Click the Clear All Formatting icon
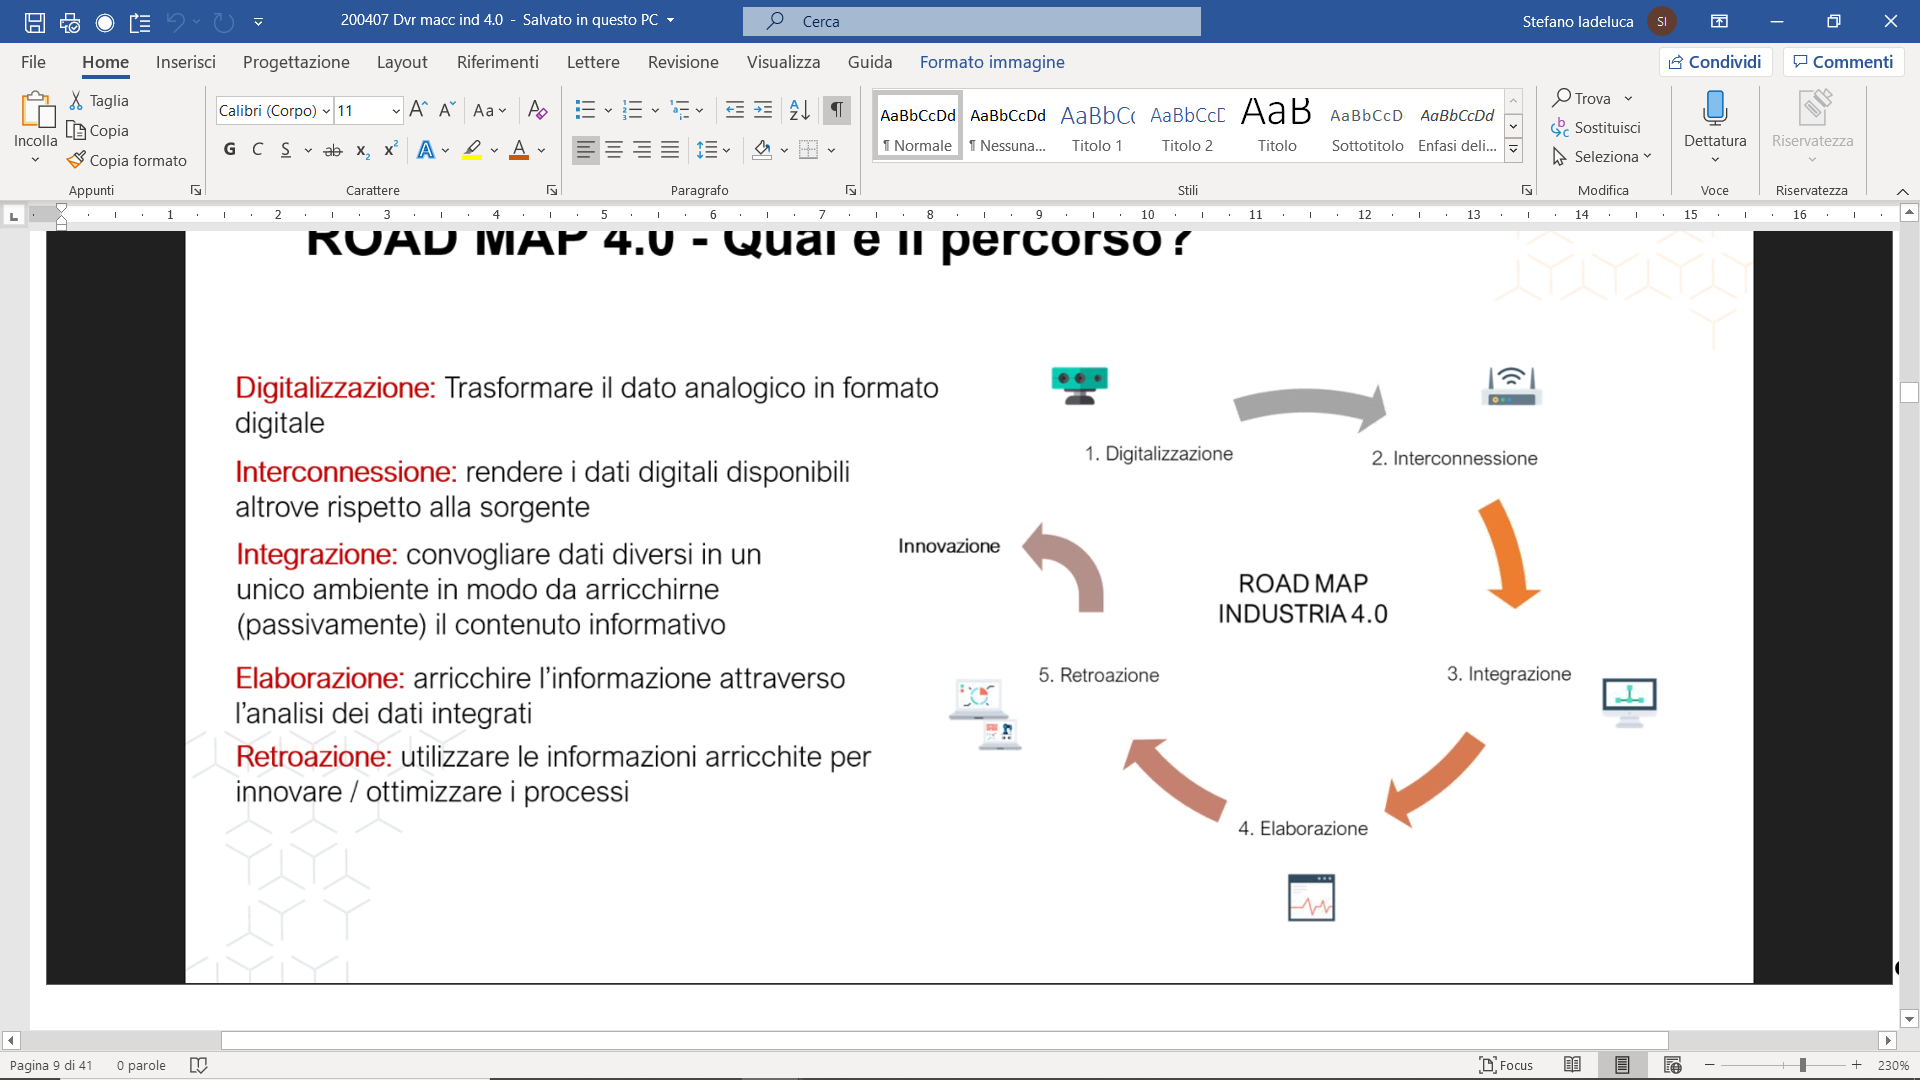The image size is (1920, 1080). point(537,110)
